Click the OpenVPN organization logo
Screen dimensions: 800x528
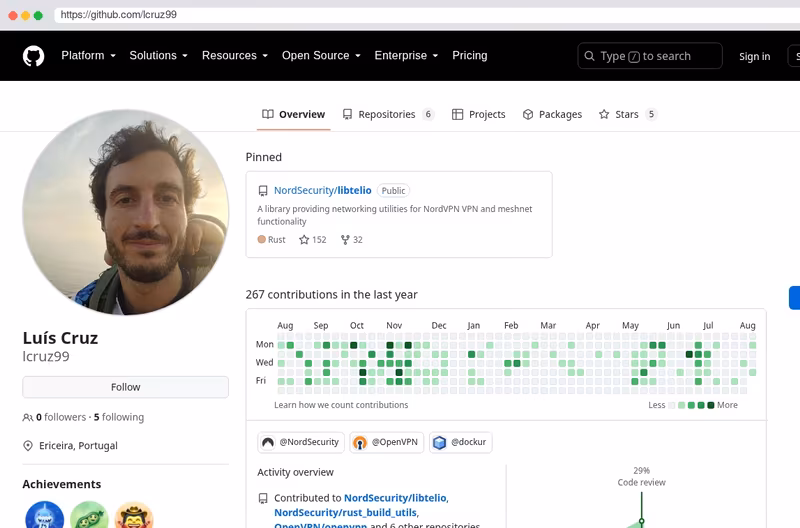pos(360,442)
